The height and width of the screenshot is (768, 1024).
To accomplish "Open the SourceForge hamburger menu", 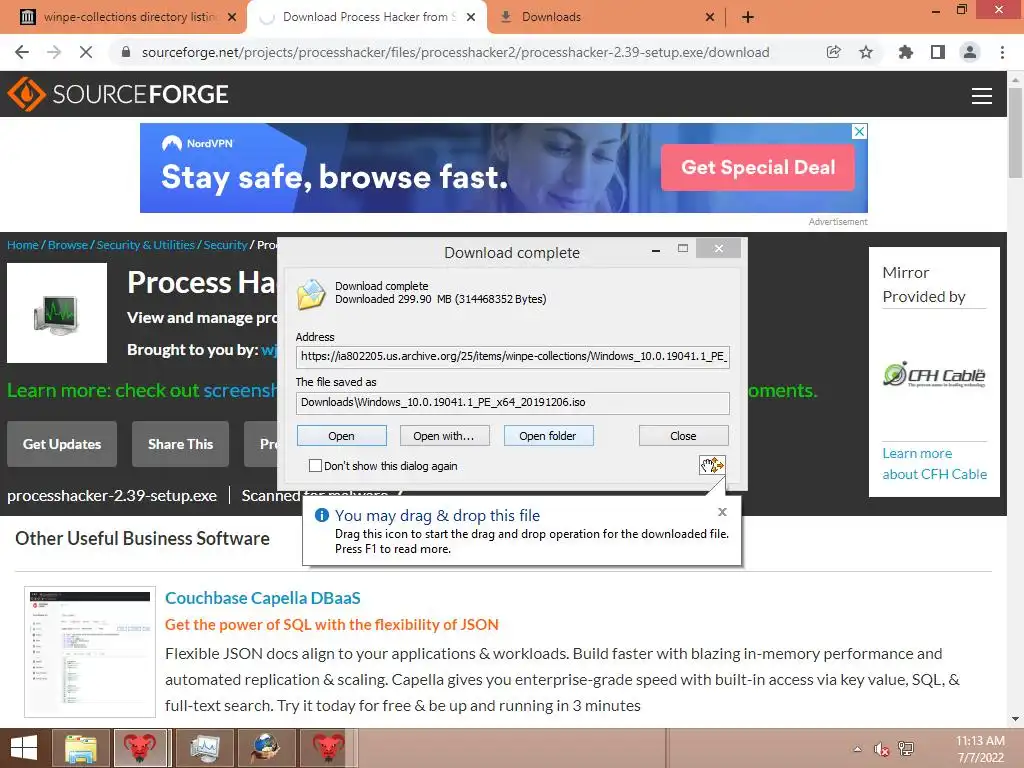I will coord(982,96).
